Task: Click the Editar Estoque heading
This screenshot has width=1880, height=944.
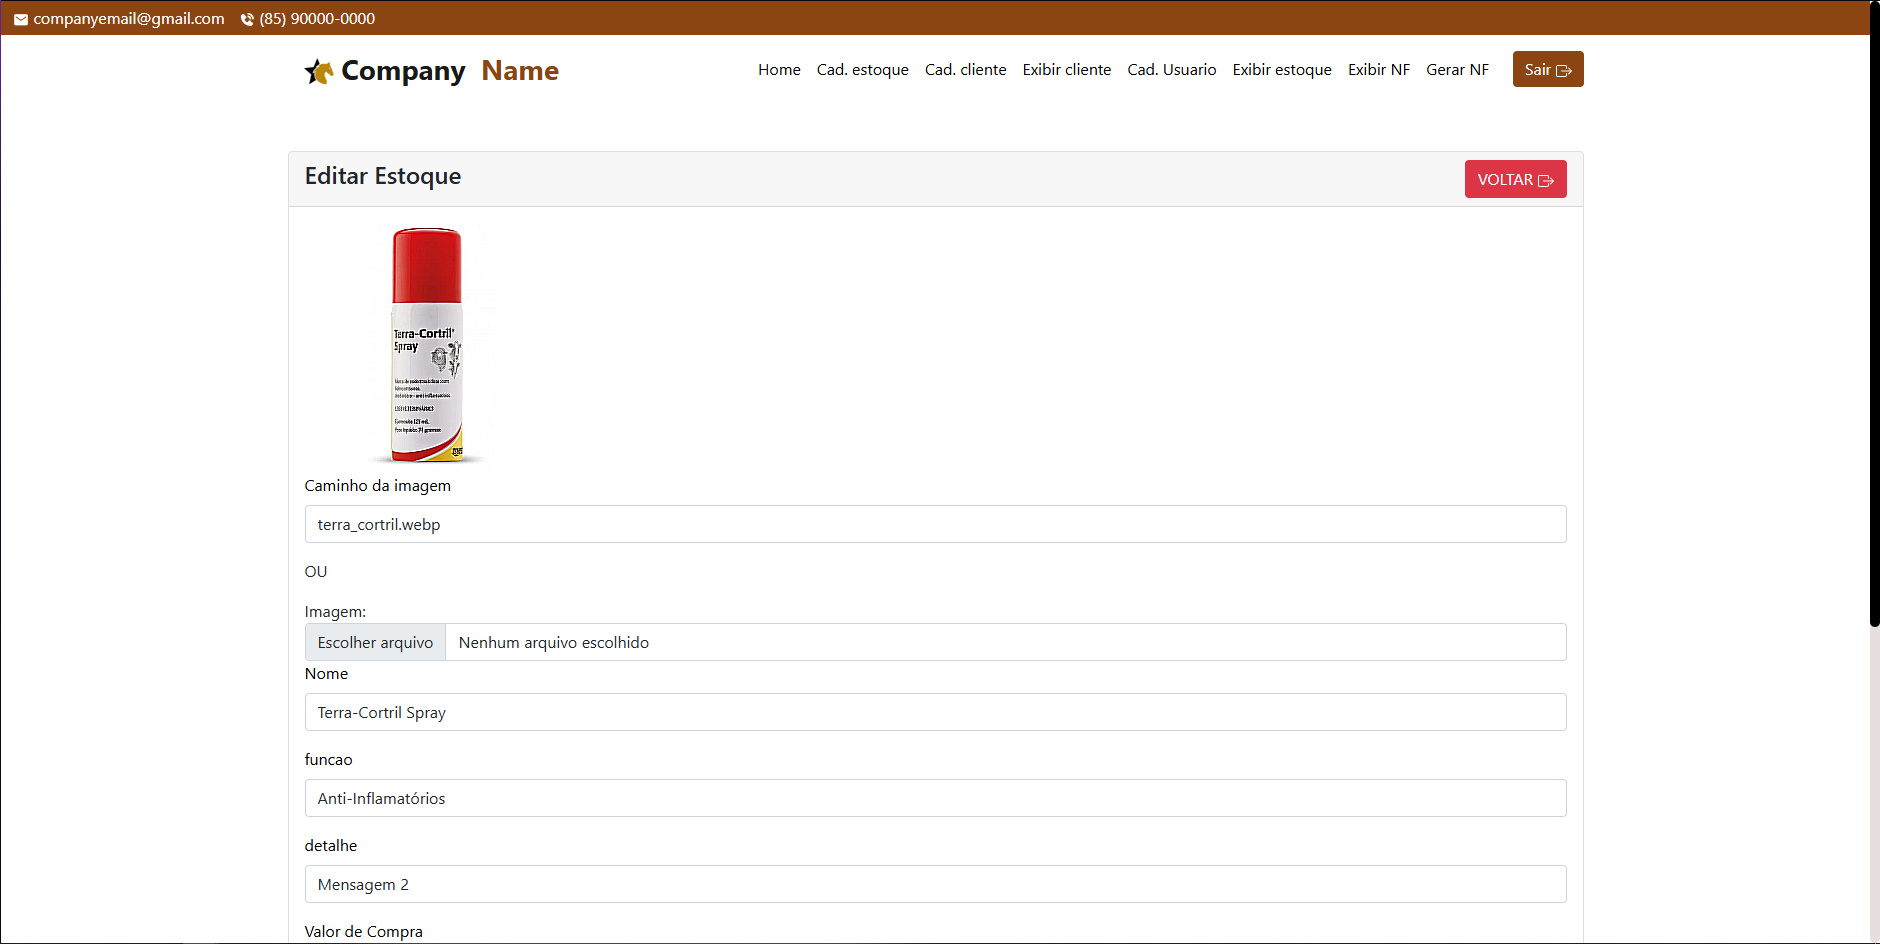Action: click(383, 176)
